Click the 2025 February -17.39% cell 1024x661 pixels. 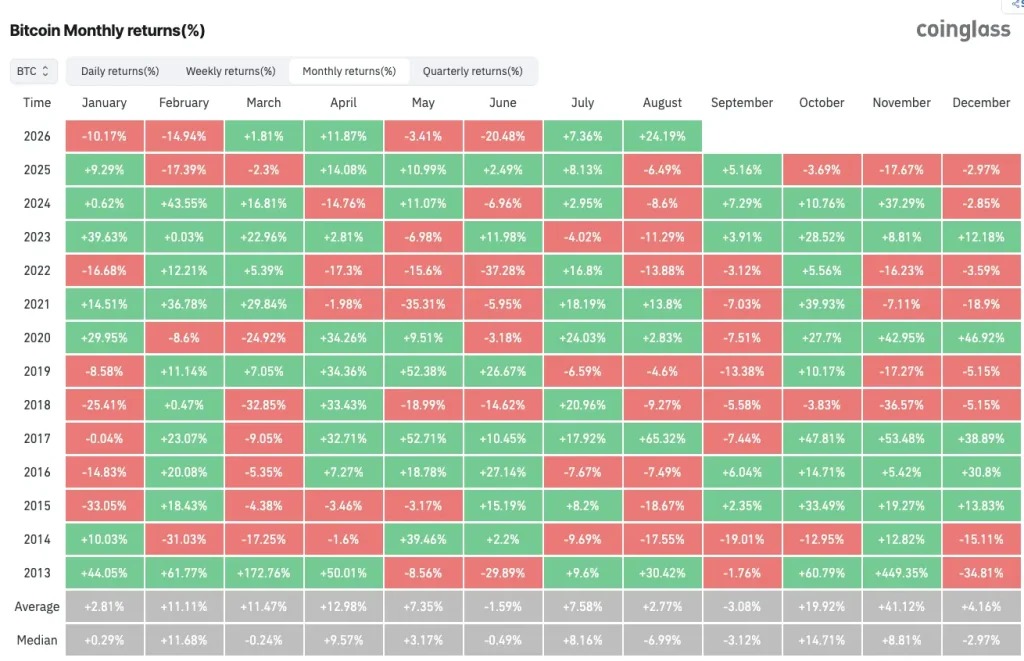(x=184, y=170)
